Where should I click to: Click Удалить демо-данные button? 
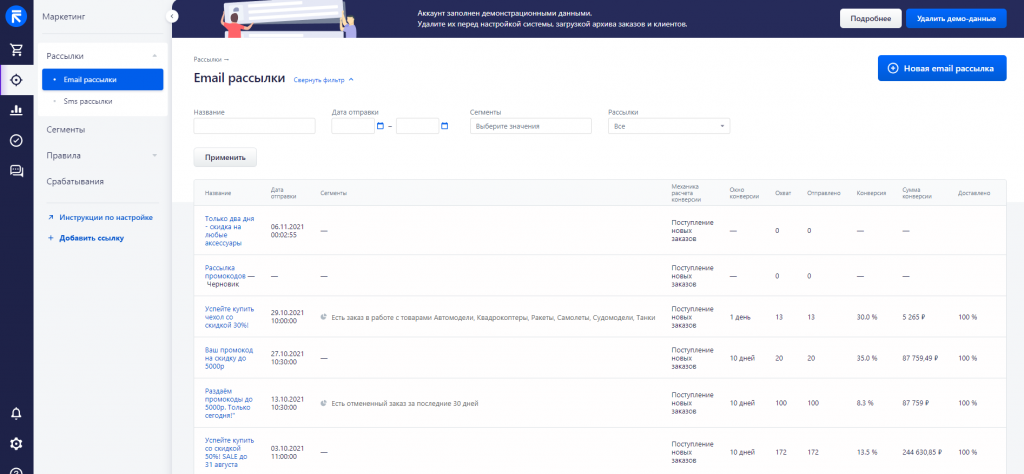[955, 19]
